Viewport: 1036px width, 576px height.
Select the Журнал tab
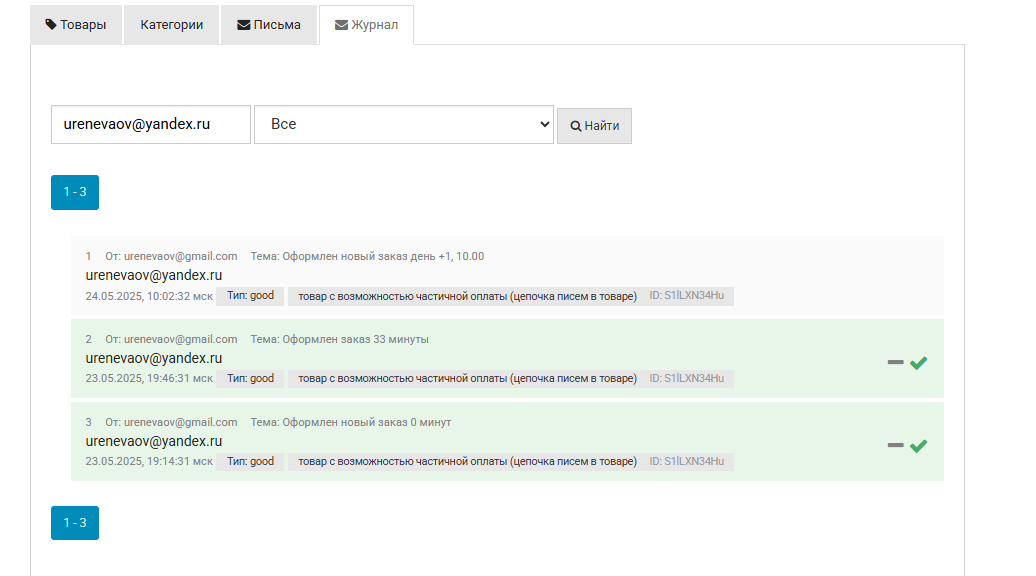point(367,25)
